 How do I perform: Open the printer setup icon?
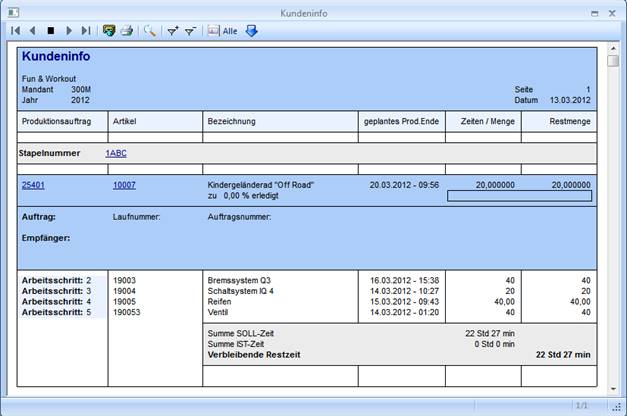[109, 31]
